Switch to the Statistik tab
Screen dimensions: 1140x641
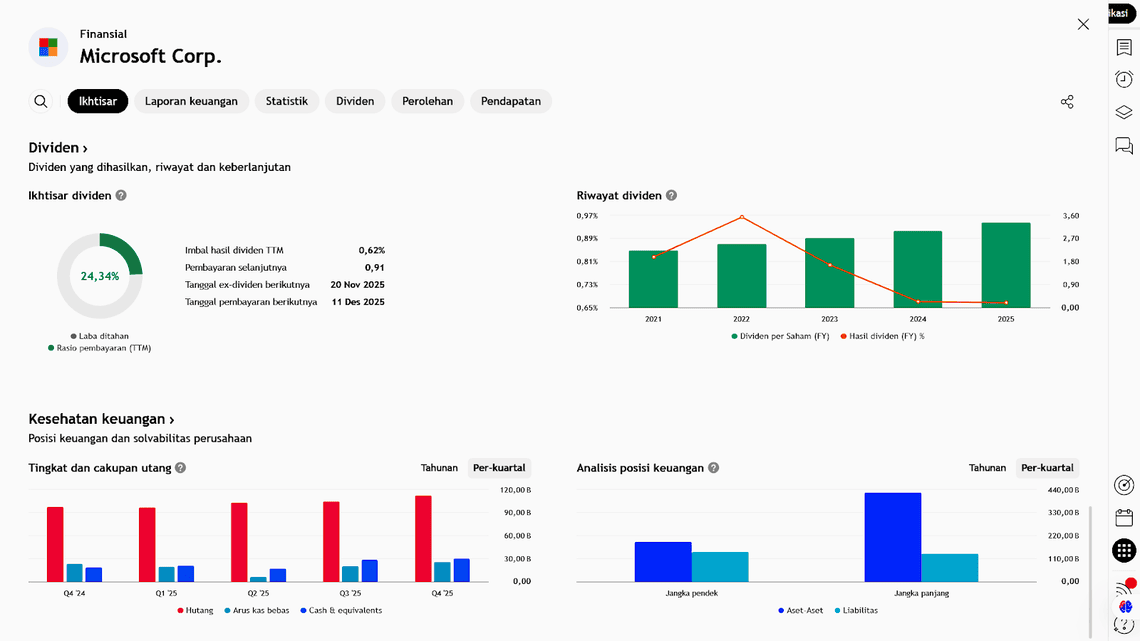(x=286, y=101)
